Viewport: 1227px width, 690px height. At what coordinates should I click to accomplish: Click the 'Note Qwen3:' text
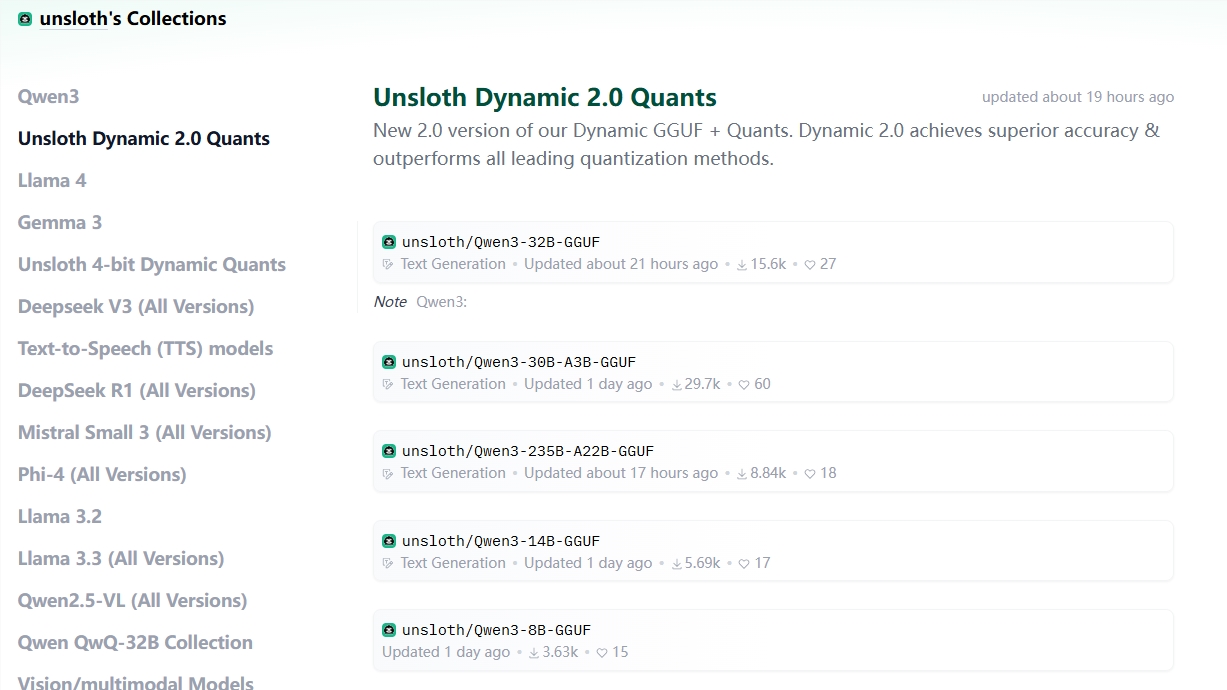420,302
